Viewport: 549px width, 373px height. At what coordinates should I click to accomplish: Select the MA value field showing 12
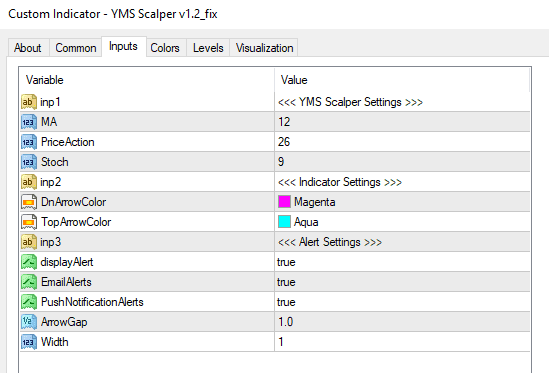coord(402,122)
